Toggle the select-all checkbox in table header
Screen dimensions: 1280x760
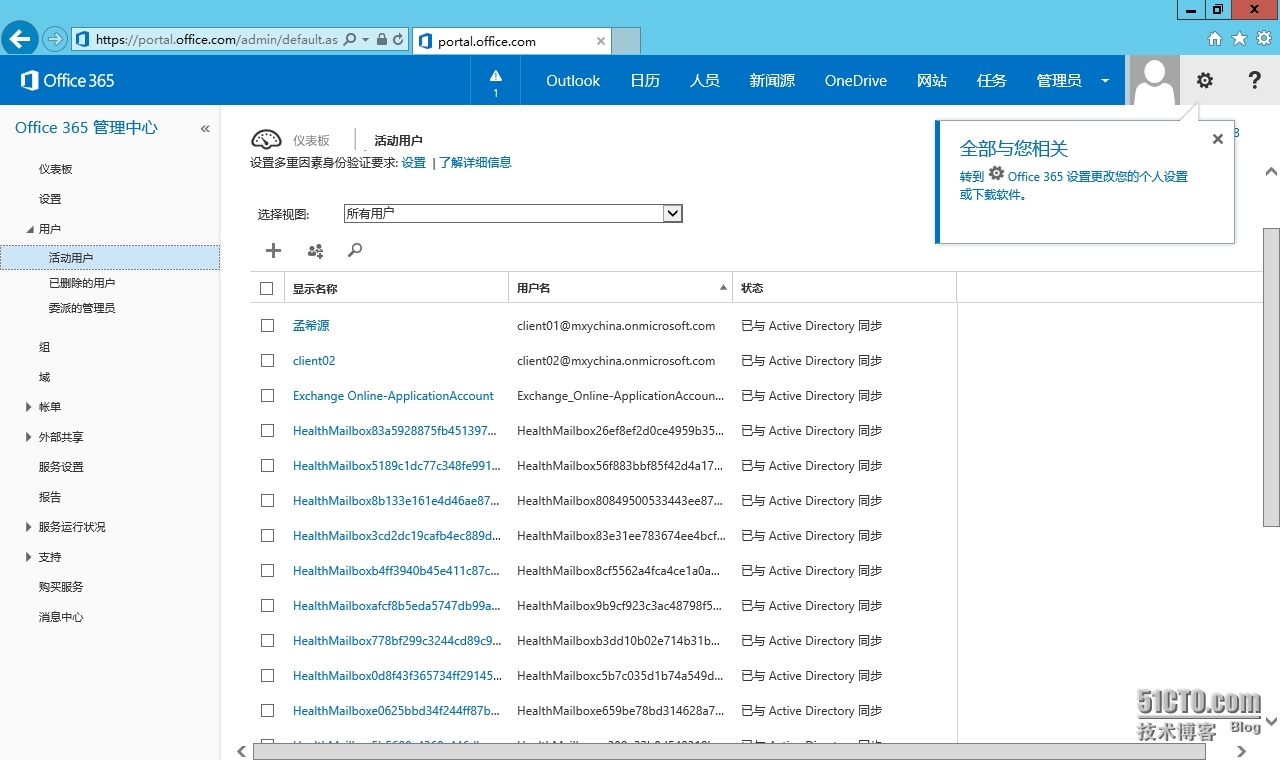point(267,289)
